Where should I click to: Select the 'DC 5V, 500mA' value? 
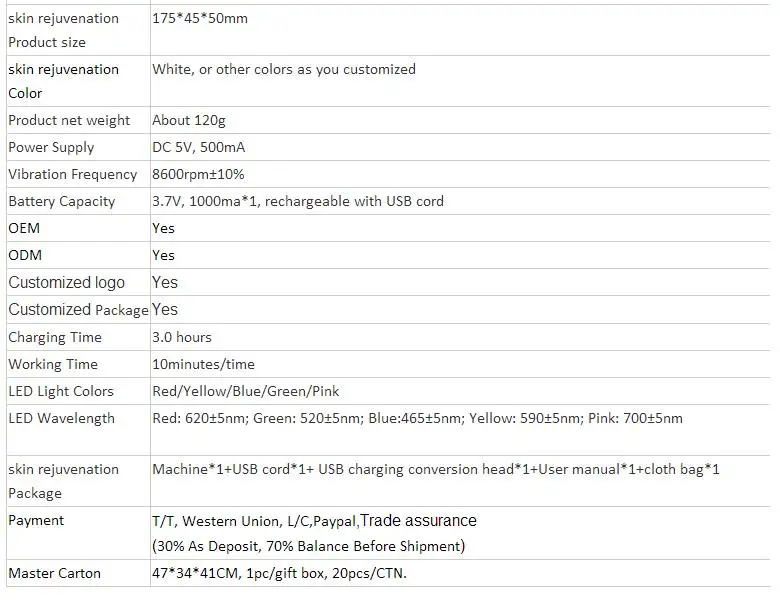198,147
